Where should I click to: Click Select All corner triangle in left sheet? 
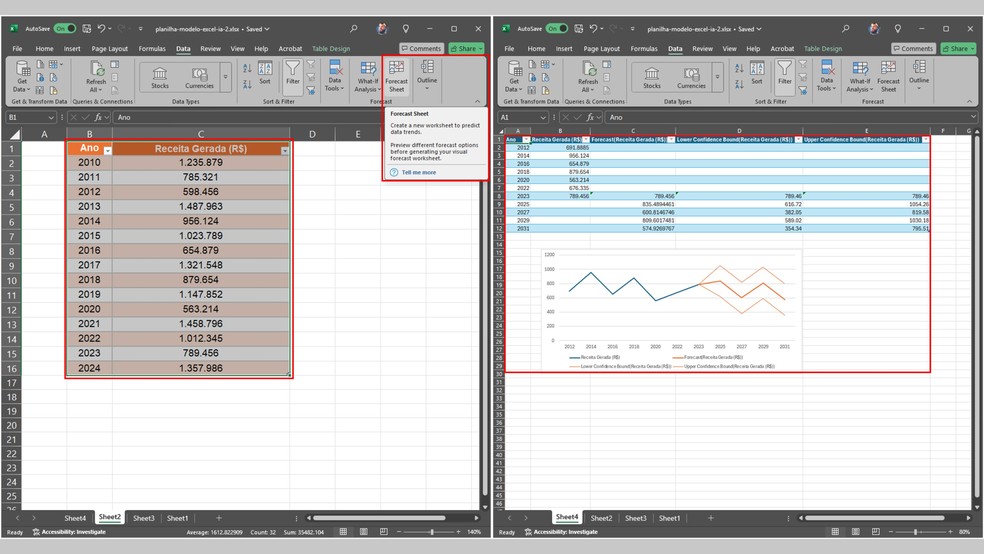pos(14,134)
